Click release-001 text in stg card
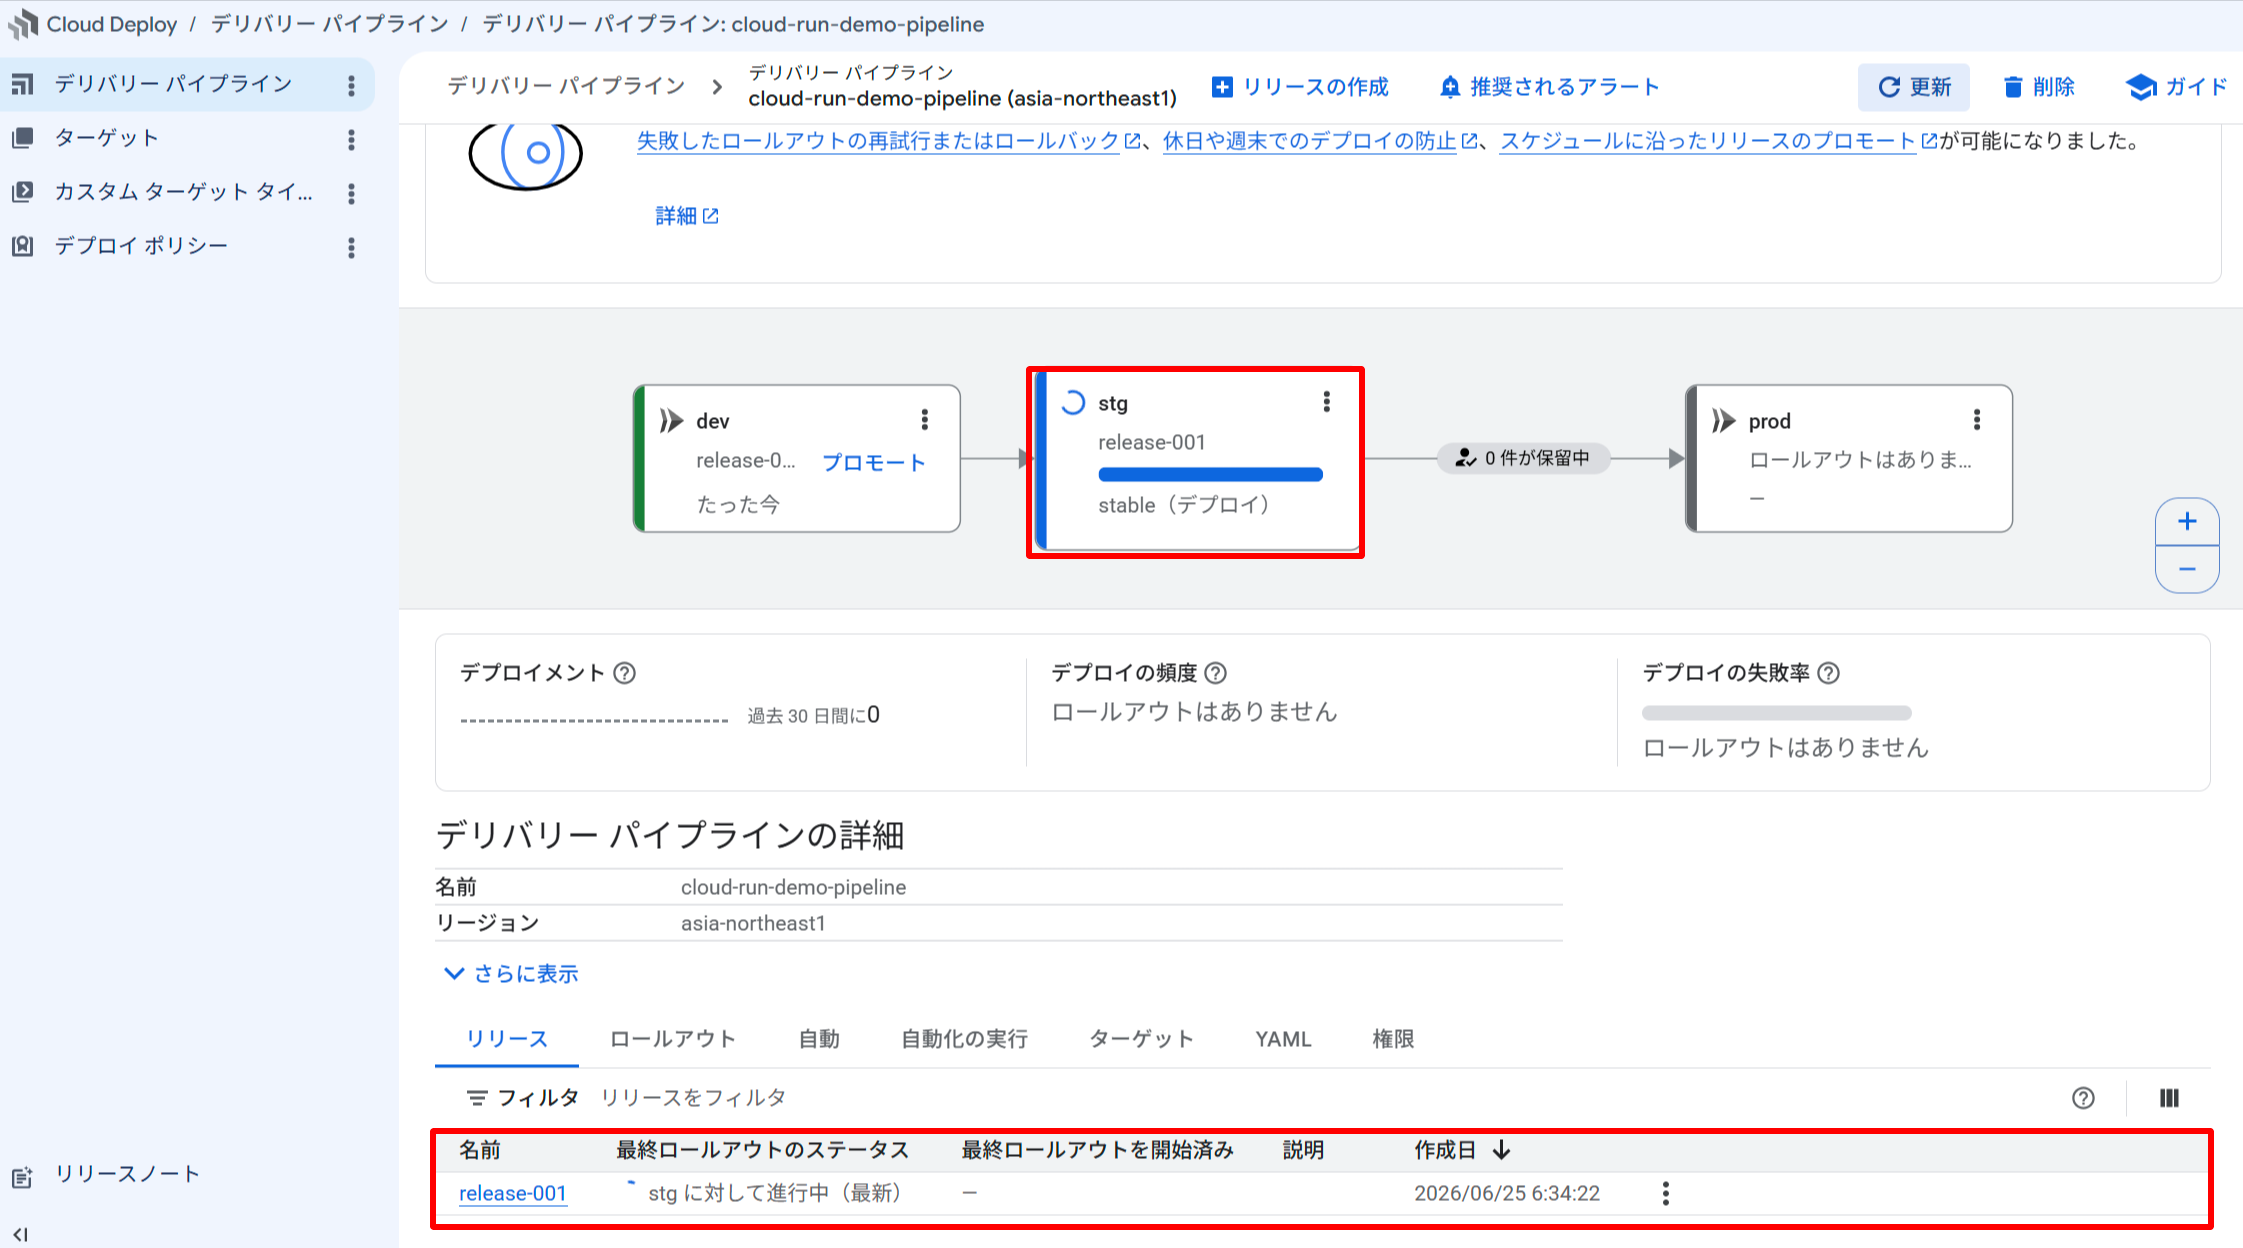This screenshot has width=2243, height=1248. [1152, 442]
